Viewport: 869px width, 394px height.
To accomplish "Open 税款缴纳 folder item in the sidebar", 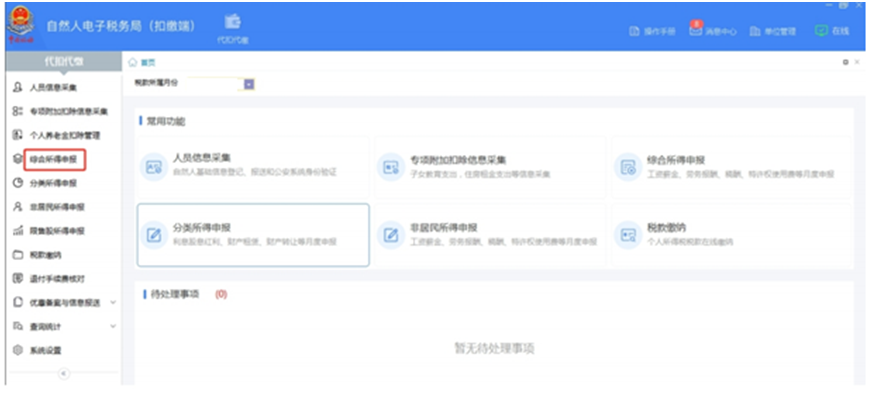I will coord(37,255).
